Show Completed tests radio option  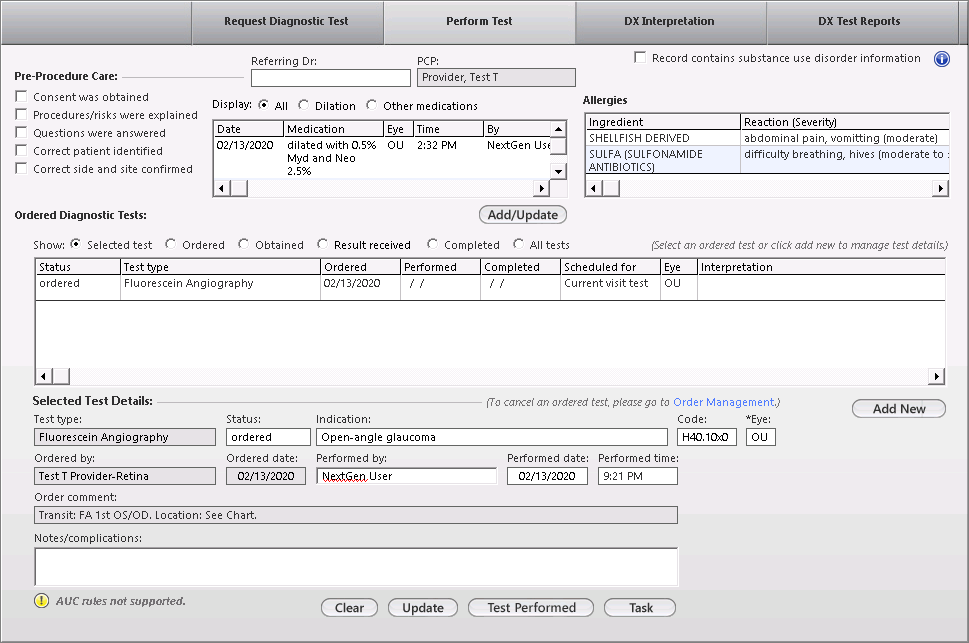pyautogui.click(x=433, y=244)
